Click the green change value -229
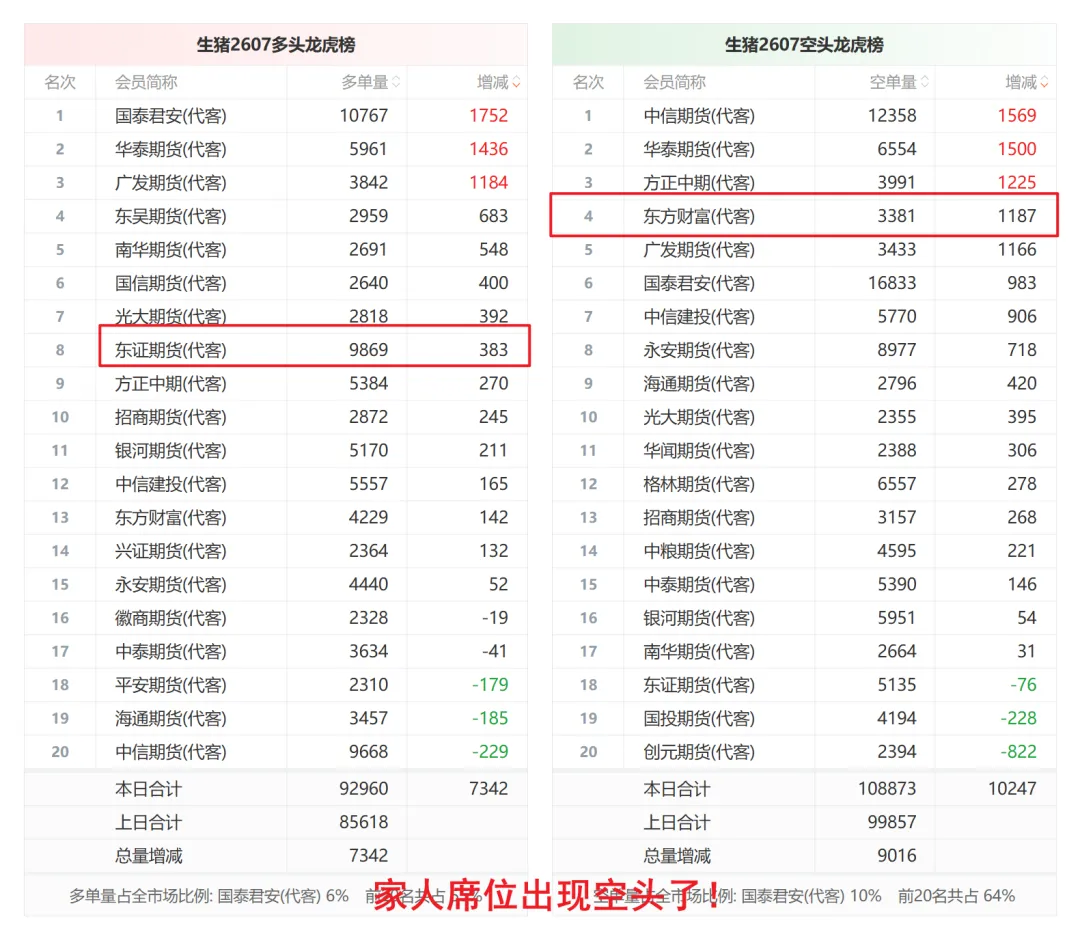The width and height of the screenshot is (1080, 930). click(490, 752)
